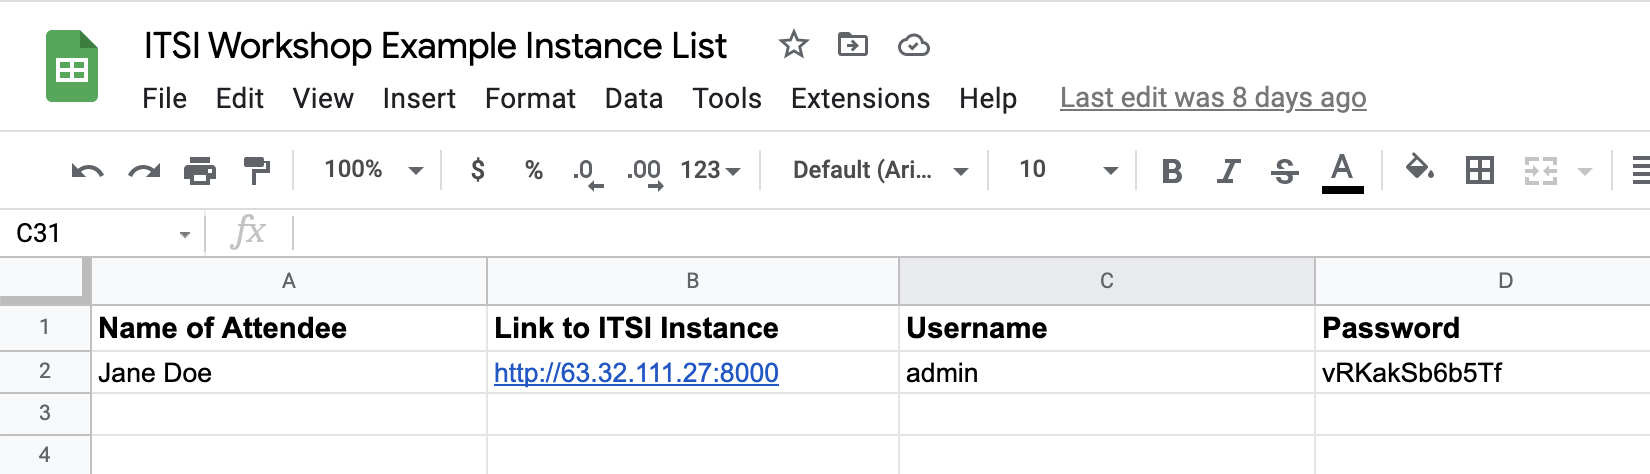Click the move to folder icon
Viewport: 1650px width, 474px height.
pyautogui.click(x=853, y=45)
